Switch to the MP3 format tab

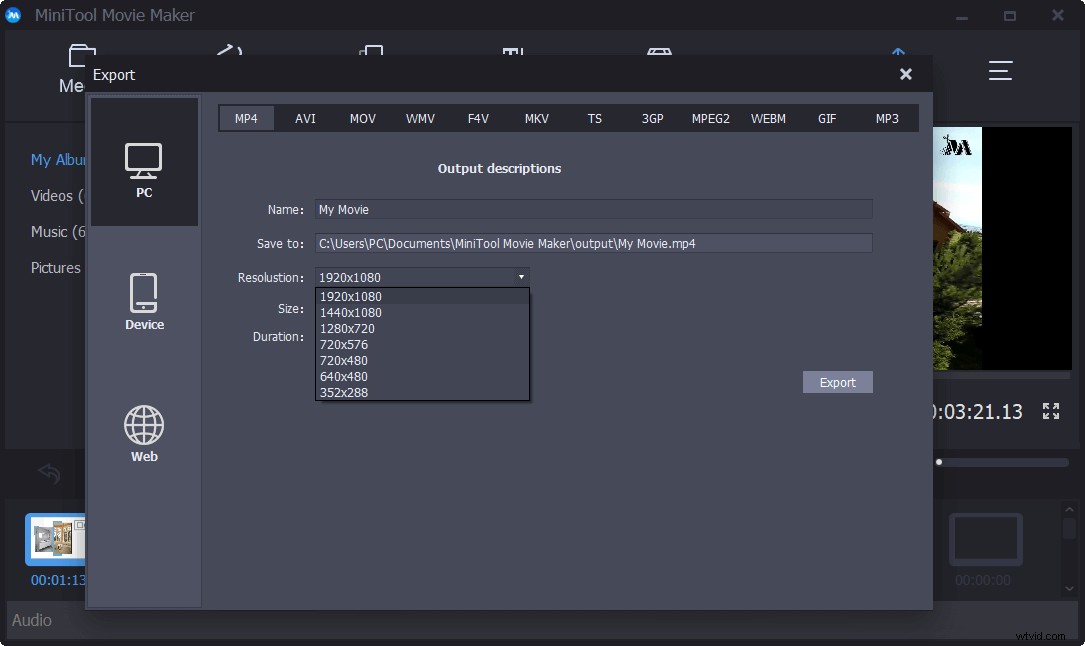pyautogui.click(x=886, y=118)
